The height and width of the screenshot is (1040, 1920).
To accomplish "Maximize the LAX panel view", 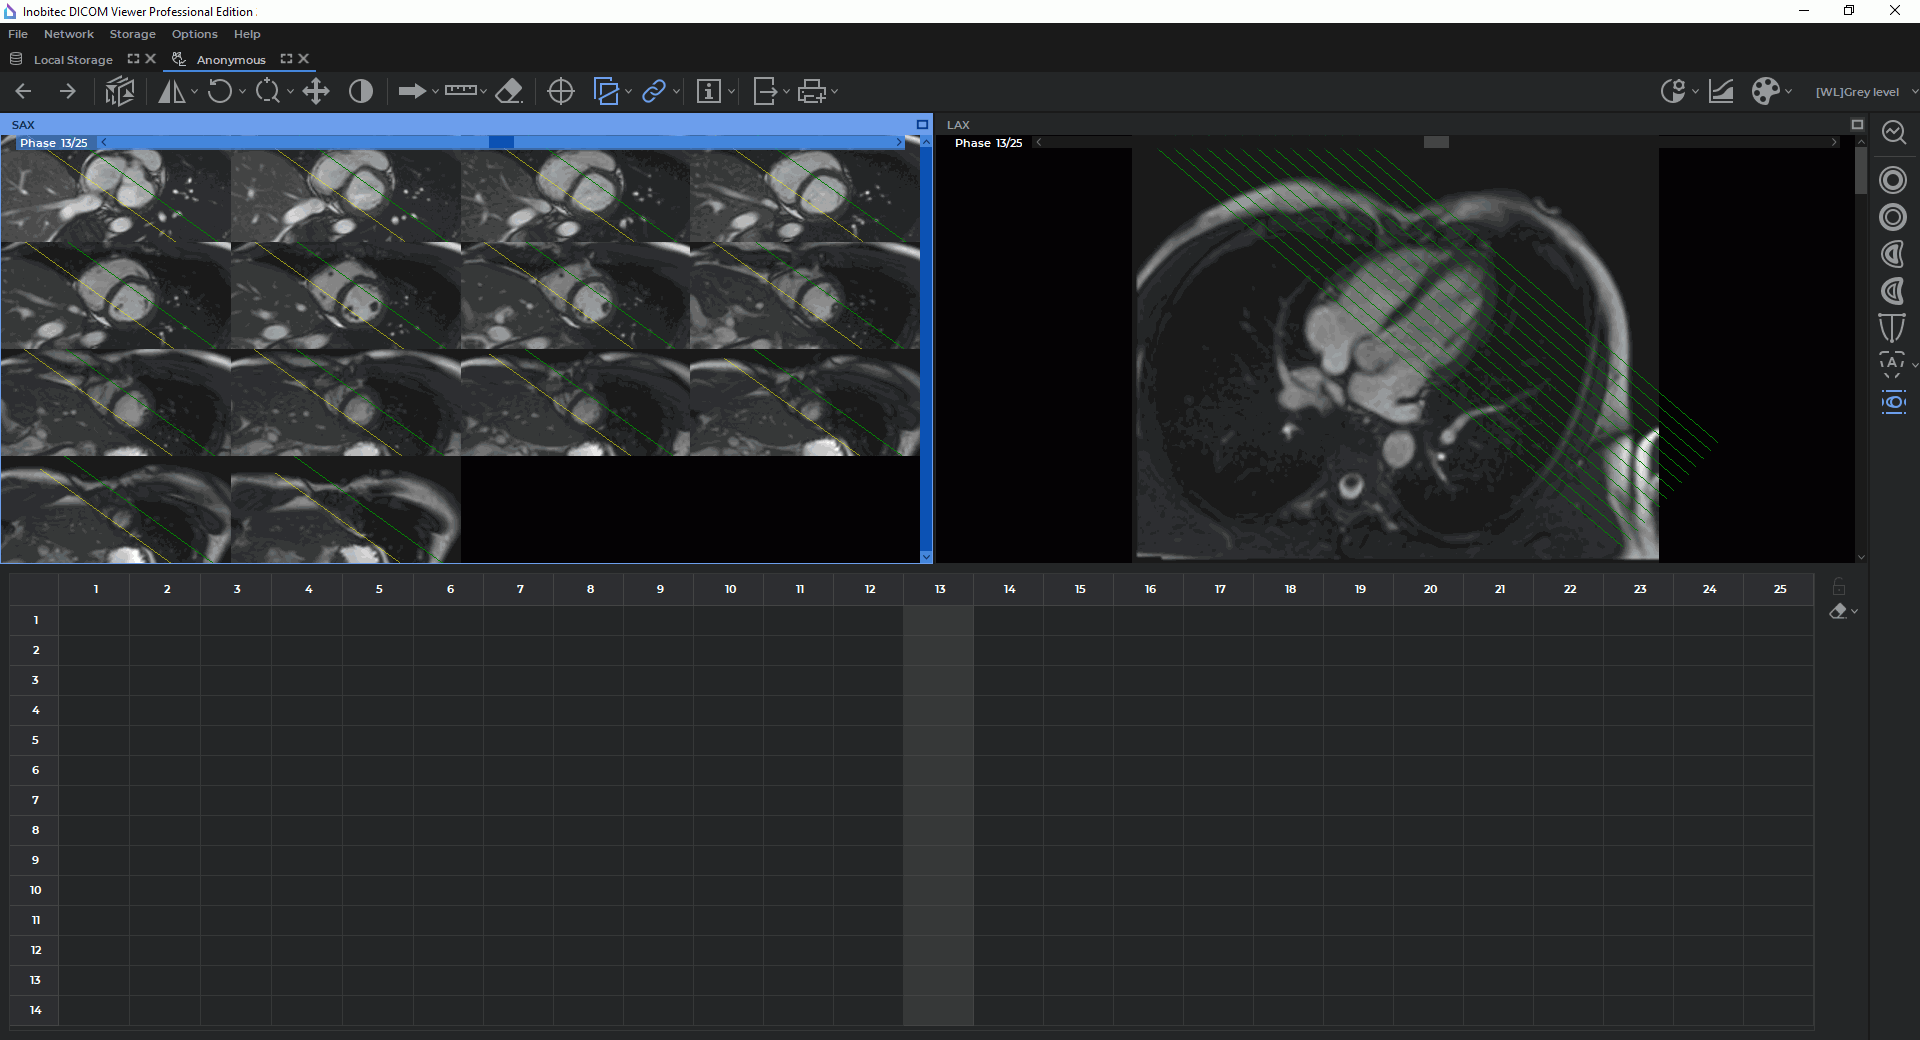I will click(1857, 125).
